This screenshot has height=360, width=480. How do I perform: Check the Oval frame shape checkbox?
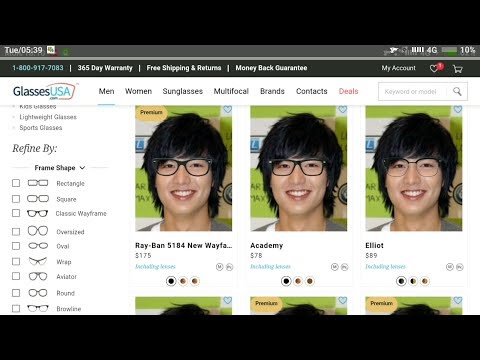(x=16, y=246)
